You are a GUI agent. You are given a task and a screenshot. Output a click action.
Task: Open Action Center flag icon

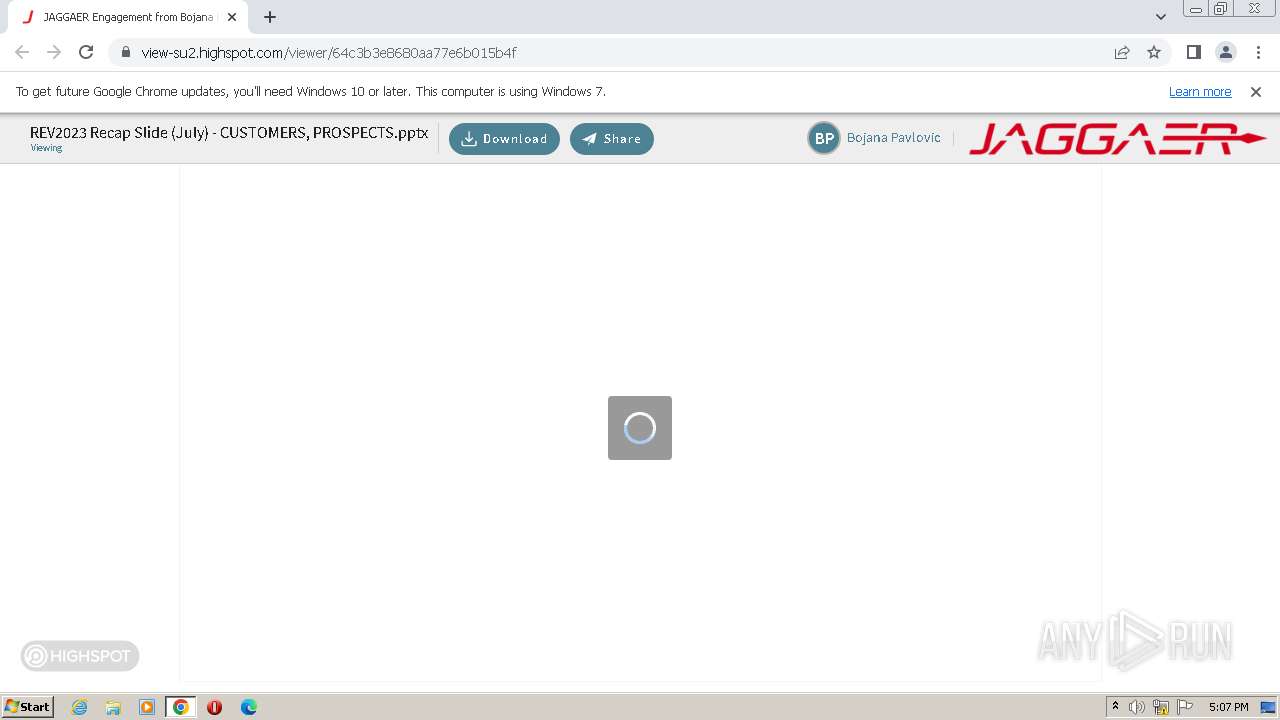pyautogui.click(x=1185, y=707)
